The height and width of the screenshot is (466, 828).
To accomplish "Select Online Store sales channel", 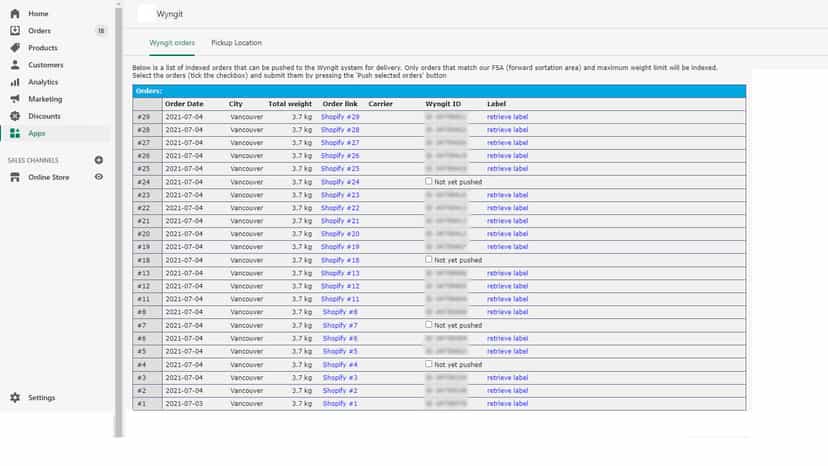I will tap(49, 177).
